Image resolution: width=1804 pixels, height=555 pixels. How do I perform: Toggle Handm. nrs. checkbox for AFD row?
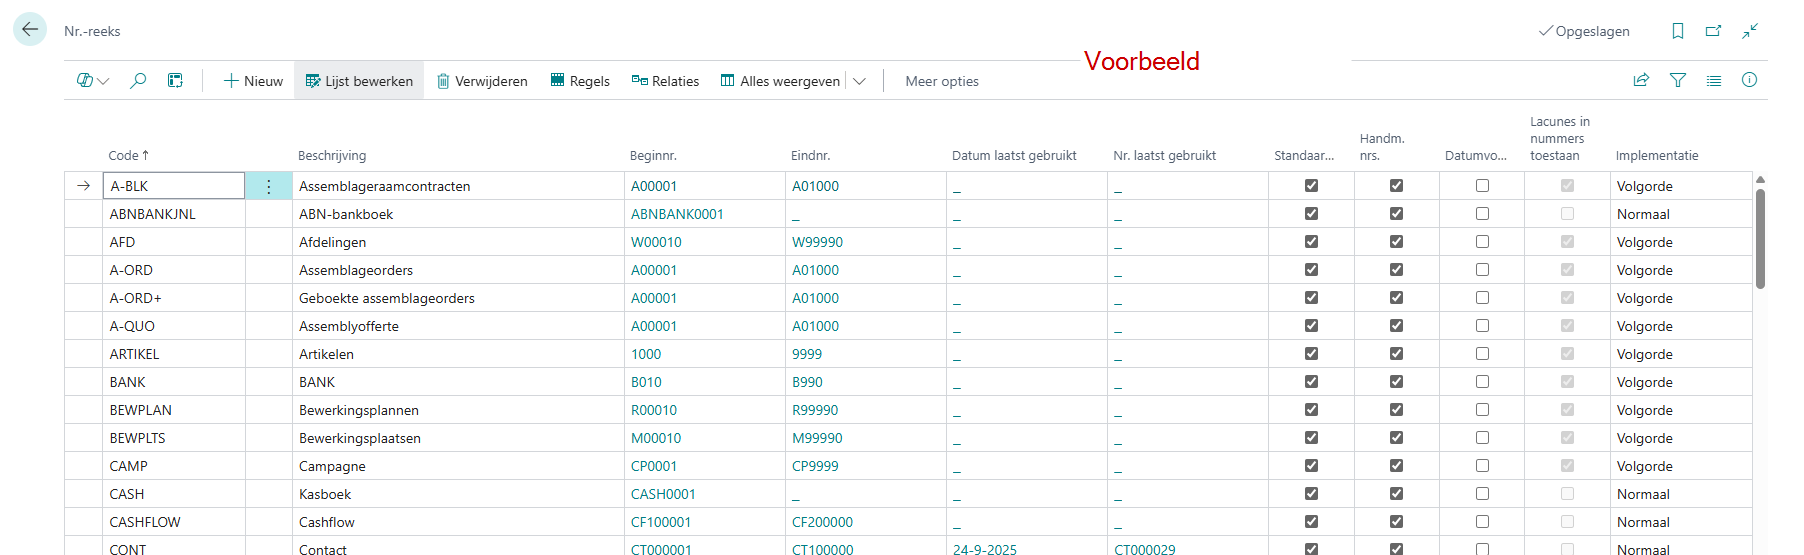(x=1396, y=242)
